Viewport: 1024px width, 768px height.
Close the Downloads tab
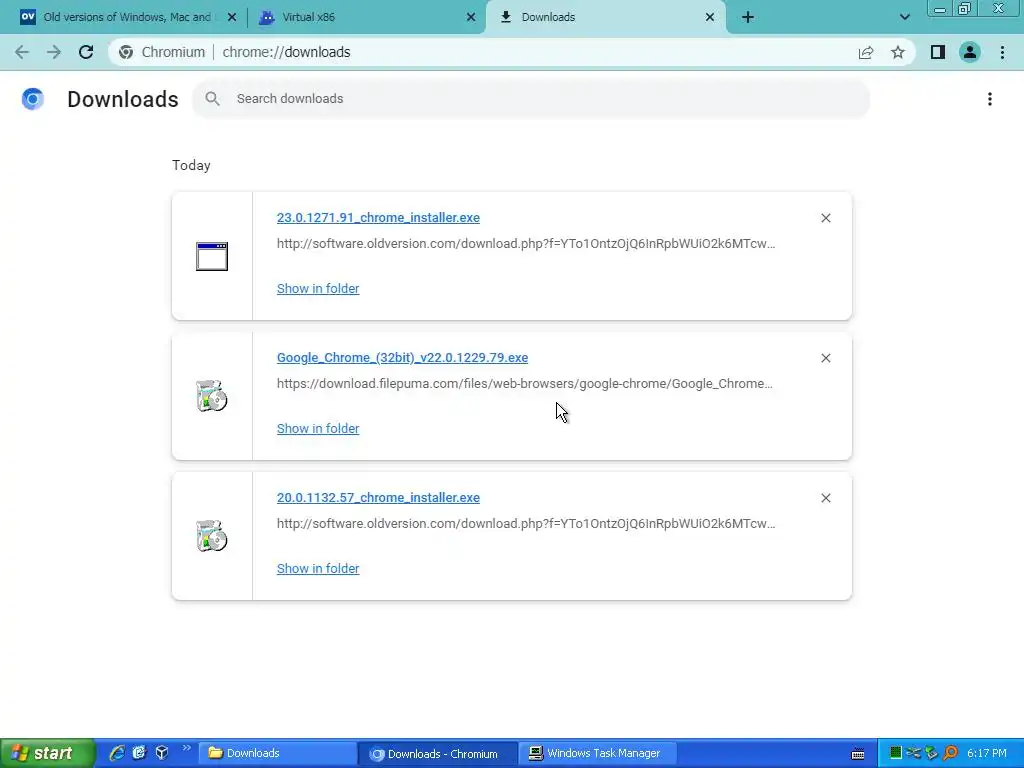[710, 17]
